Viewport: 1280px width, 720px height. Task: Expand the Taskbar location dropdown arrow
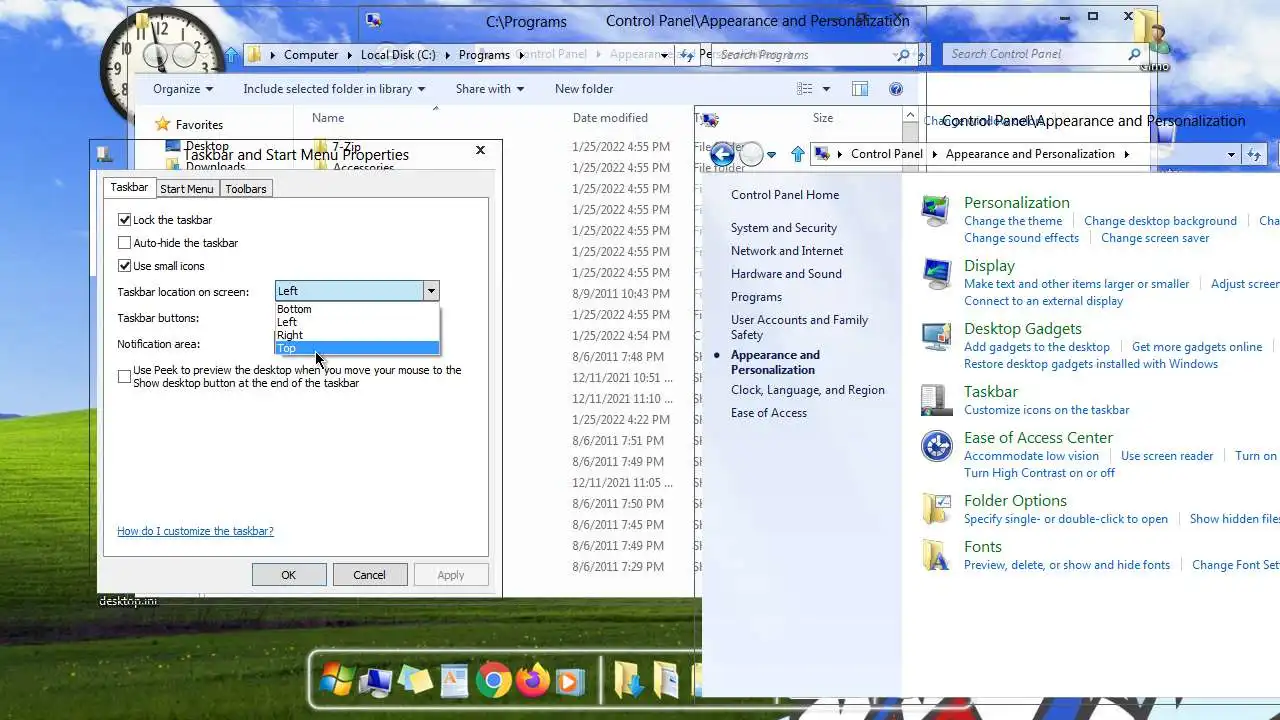coord(431,291)
